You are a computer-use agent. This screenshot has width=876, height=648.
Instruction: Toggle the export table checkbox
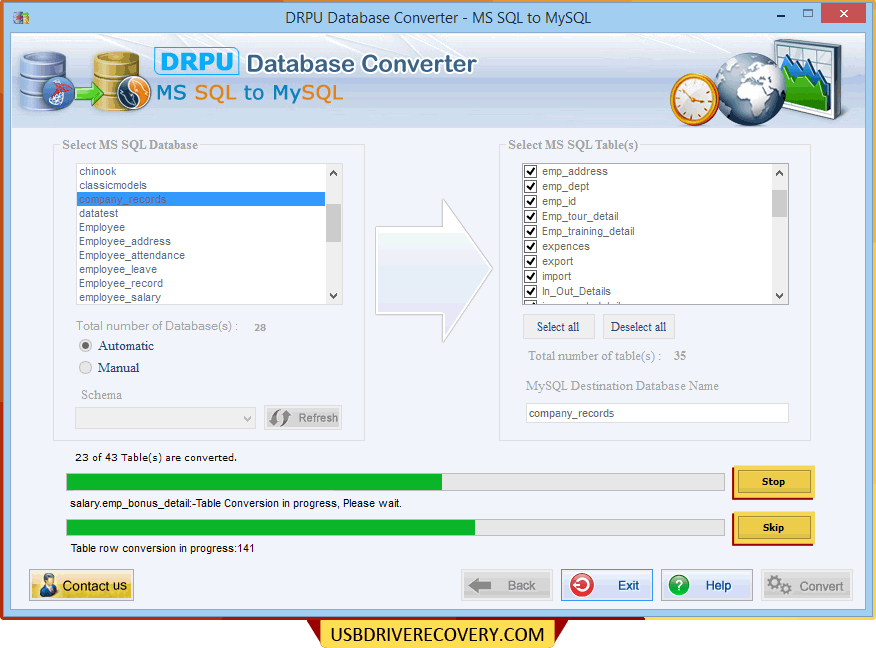coord(531,261)
